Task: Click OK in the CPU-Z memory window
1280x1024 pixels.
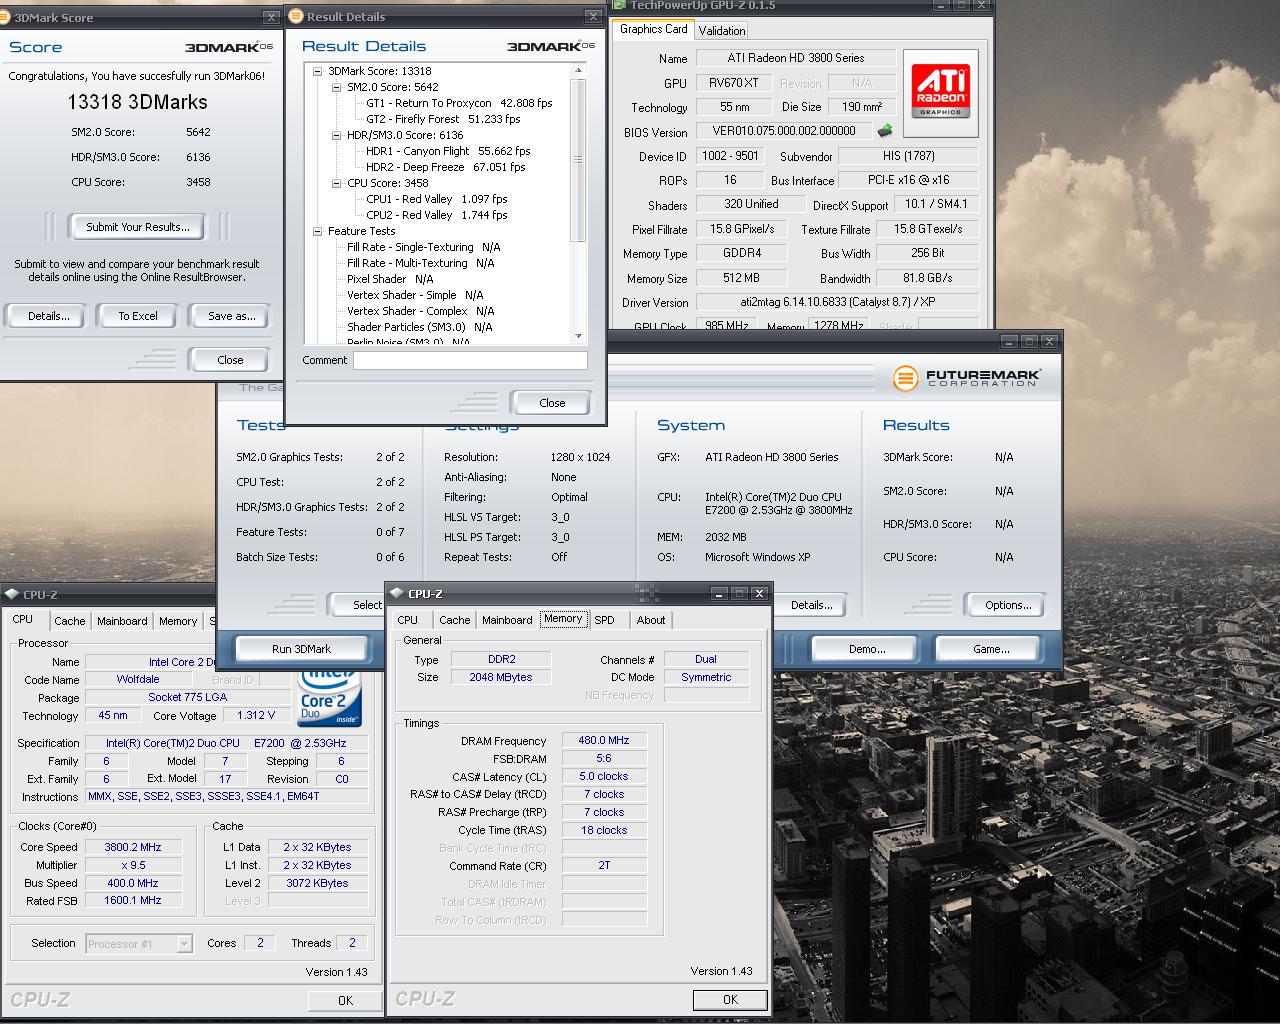Action: click(730, 1000)
